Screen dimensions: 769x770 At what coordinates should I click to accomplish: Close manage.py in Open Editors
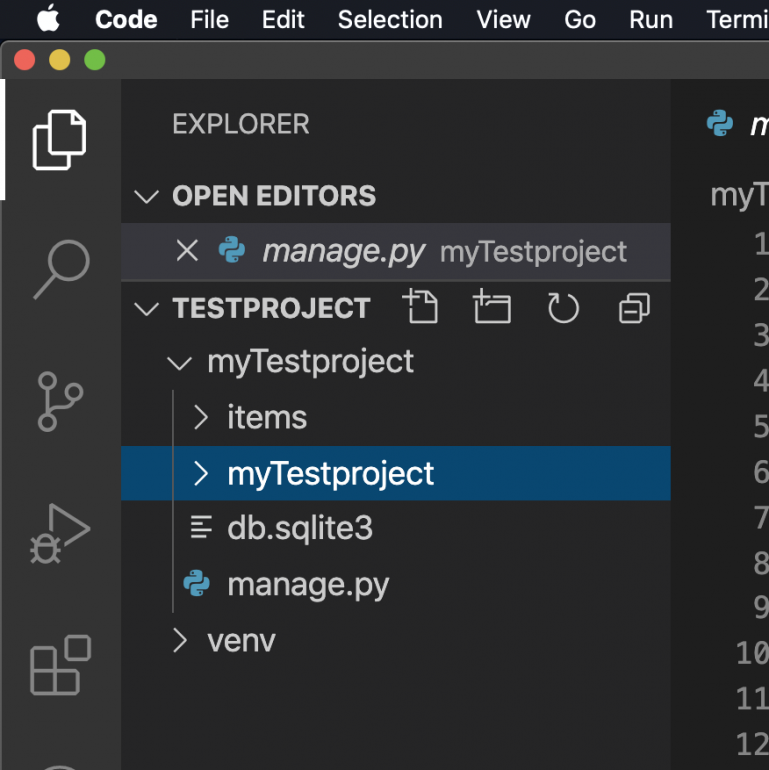tap(187, 251)
